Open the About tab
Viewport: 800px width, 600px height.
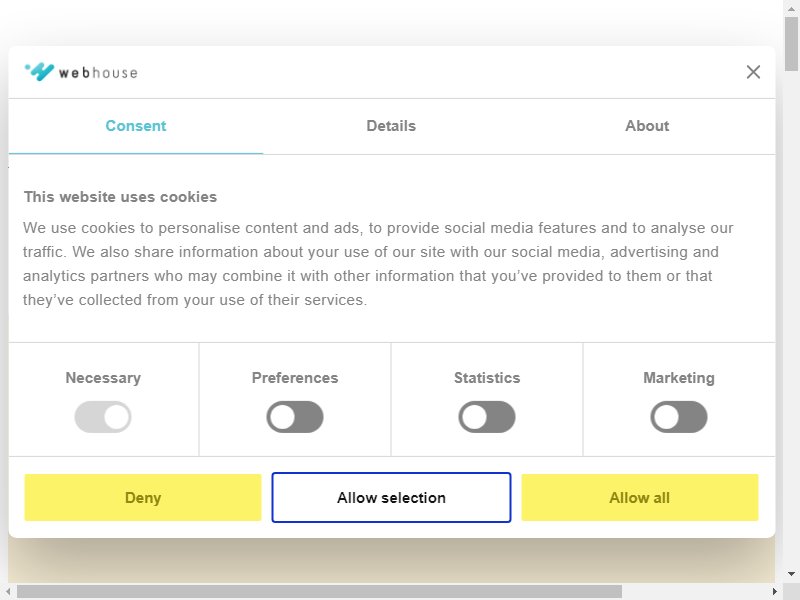(647, 126)
